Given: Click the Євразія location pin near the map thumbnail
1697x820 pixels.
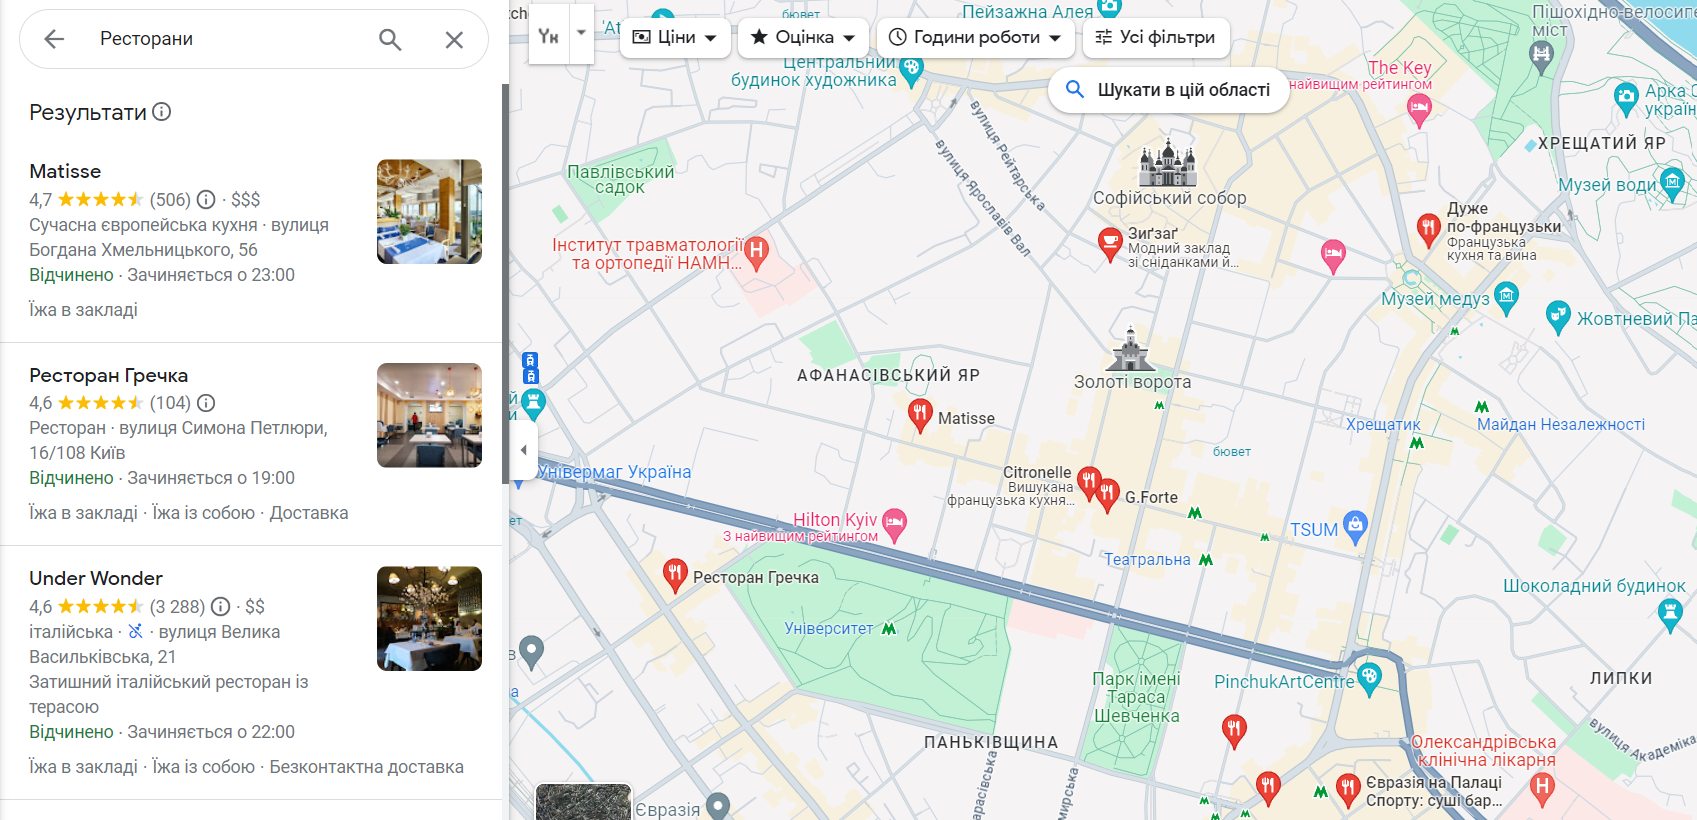Looking at the screenshot, I should [x=718, y=805].
